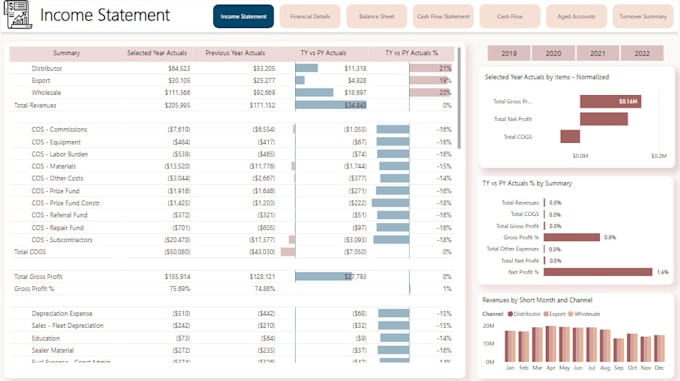Click the Depreciation Expense row
680x381 pixels.
(x=232, y=314)
